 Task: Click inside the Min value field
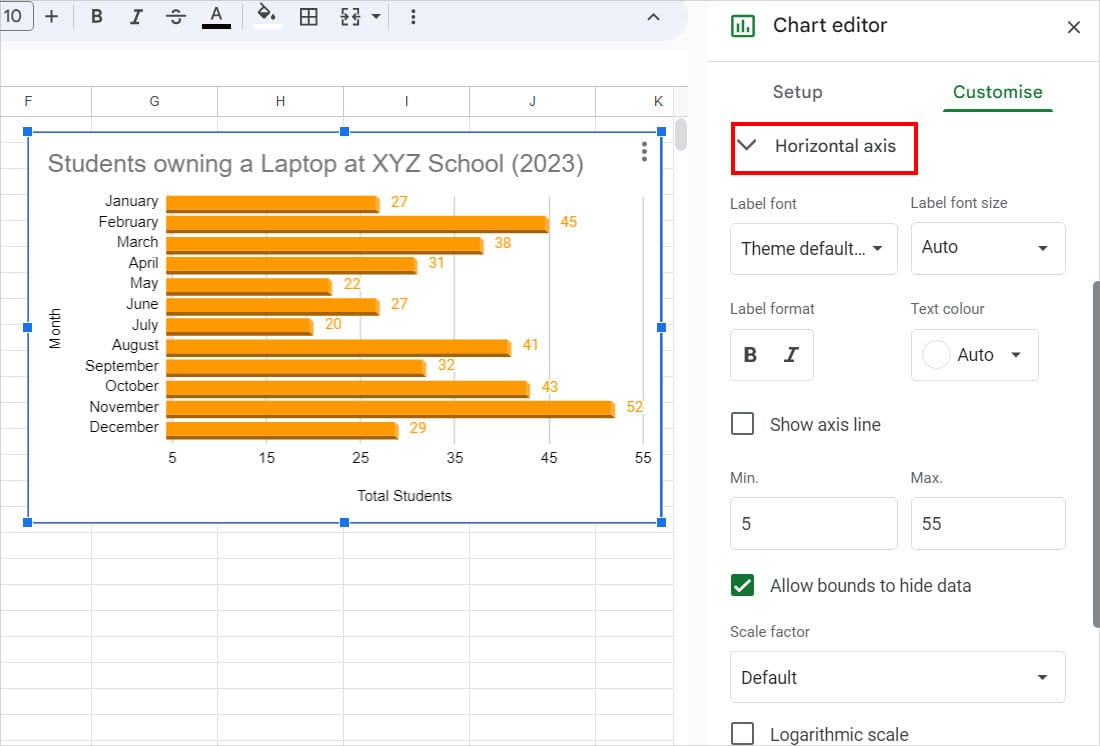coord(812,523)
